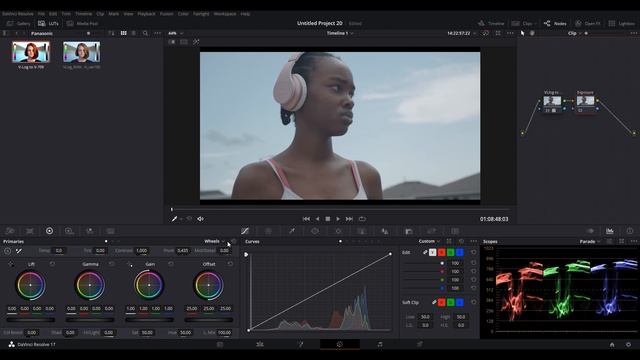Show the Scopes panel icon
This screenshot has width=640, height=360.
610,231
